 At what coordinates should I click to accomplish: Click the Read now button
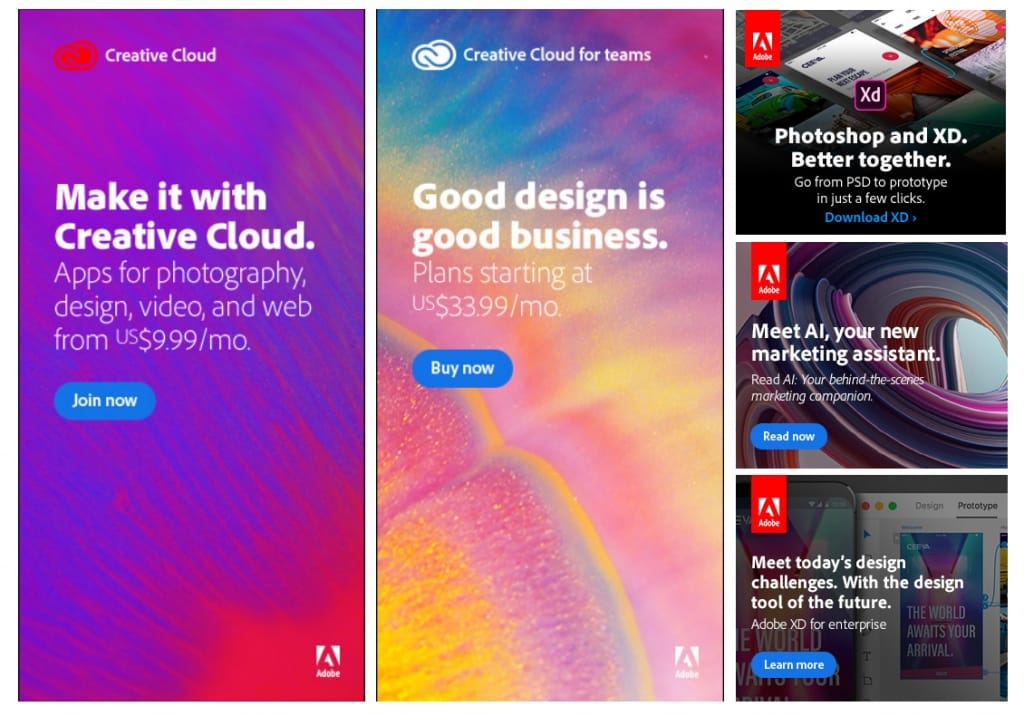(788, 436)
